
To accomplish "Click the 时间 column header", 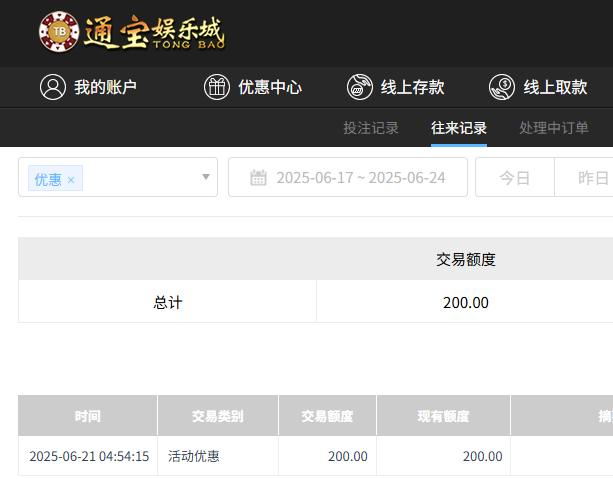I will (88, 416).
